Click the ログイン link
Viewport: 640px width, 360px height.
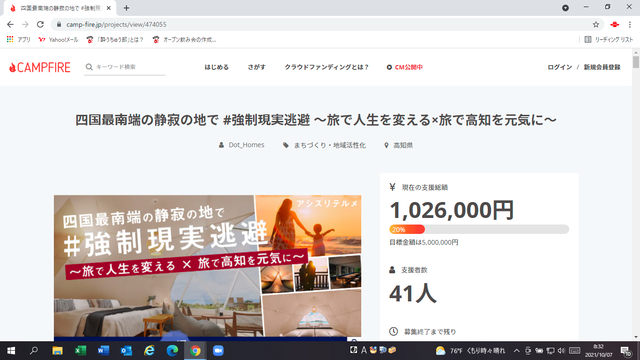(560, 67)
